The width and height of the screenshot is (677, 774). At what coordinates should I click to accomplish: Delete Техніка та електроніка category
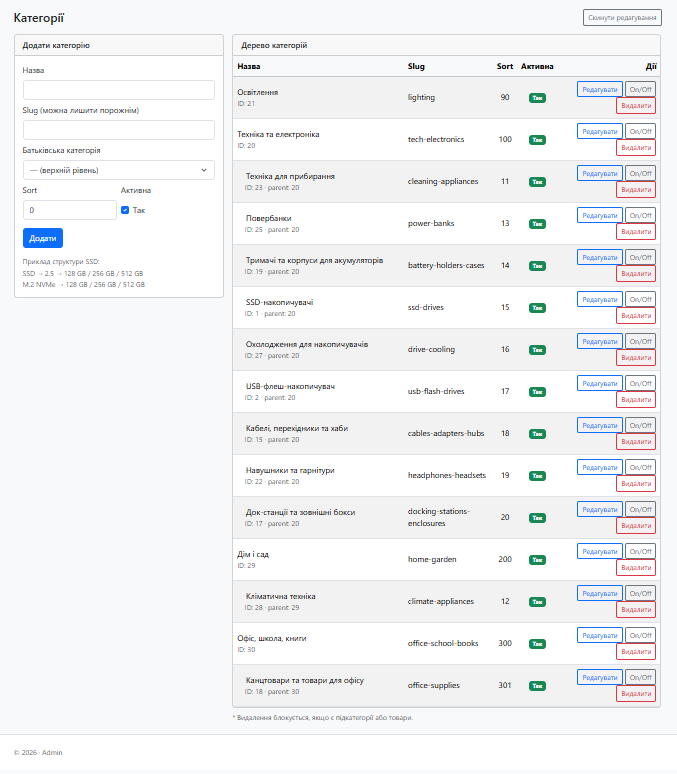pos(636,148)
